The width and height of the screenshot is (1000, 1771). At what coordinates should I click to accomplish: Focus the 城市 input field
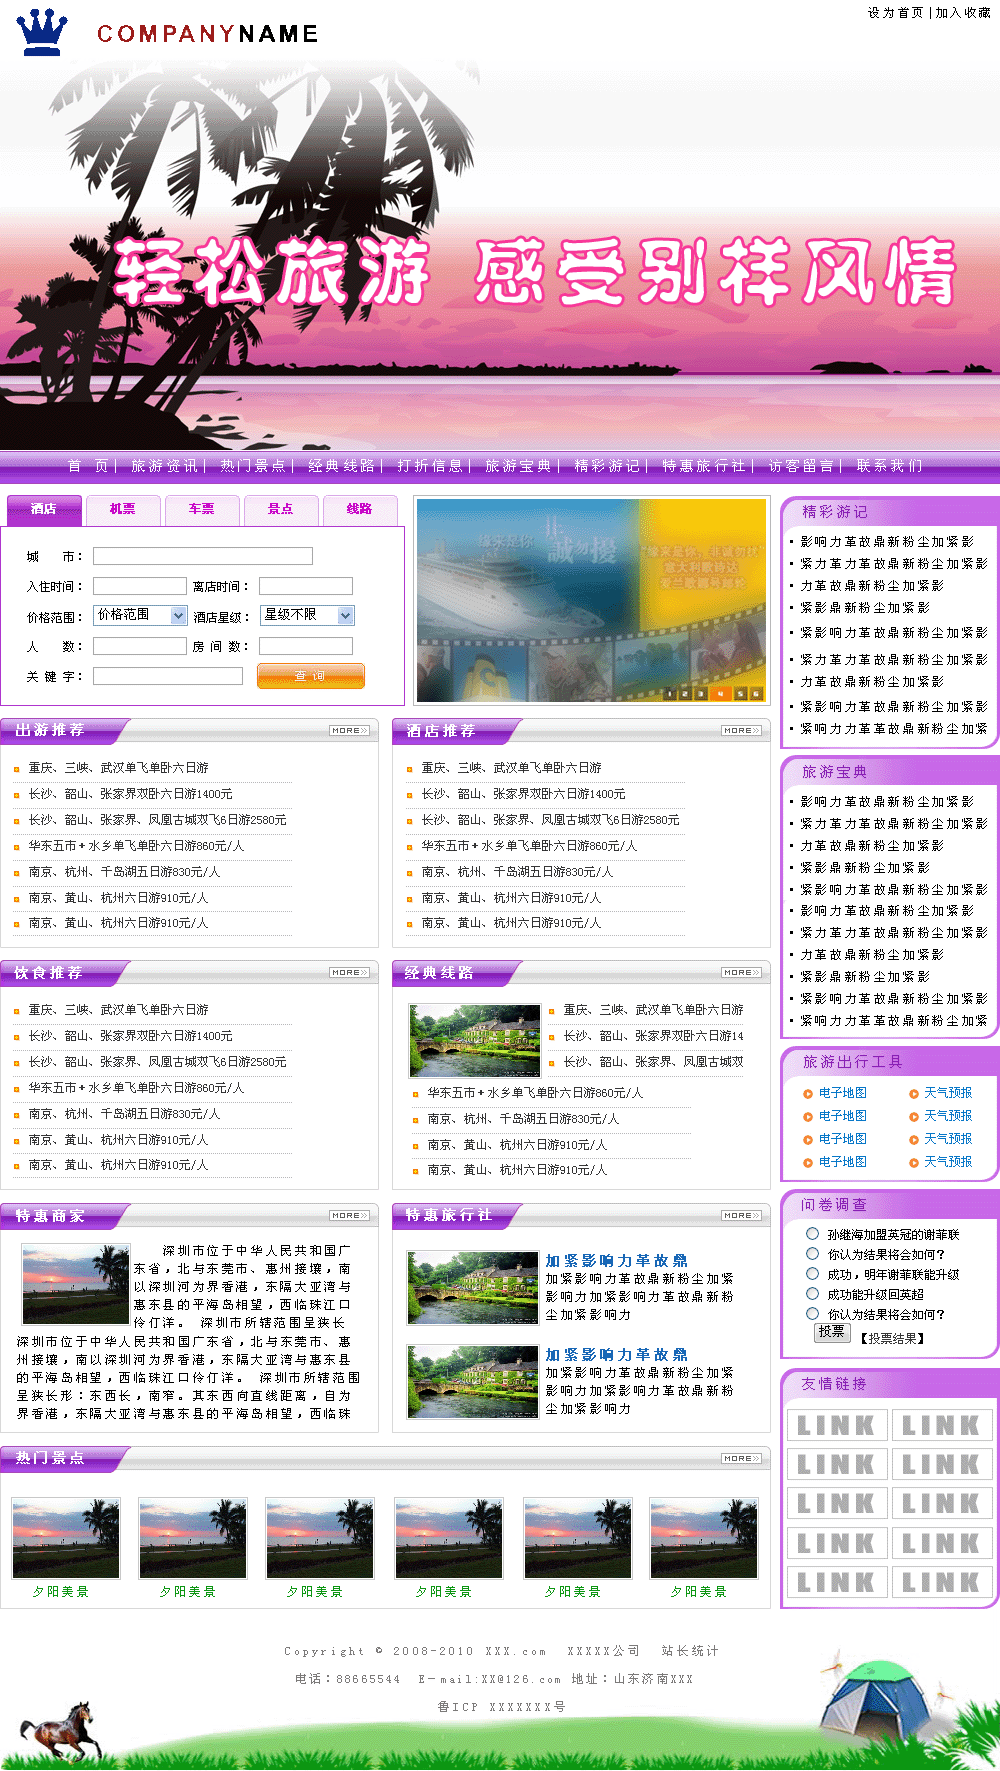[203, 556]
